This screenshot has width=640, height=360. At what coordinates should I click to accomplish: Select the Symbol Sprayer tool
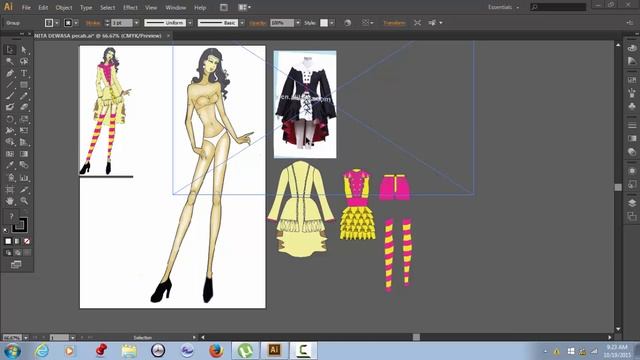tap(10, 178)
